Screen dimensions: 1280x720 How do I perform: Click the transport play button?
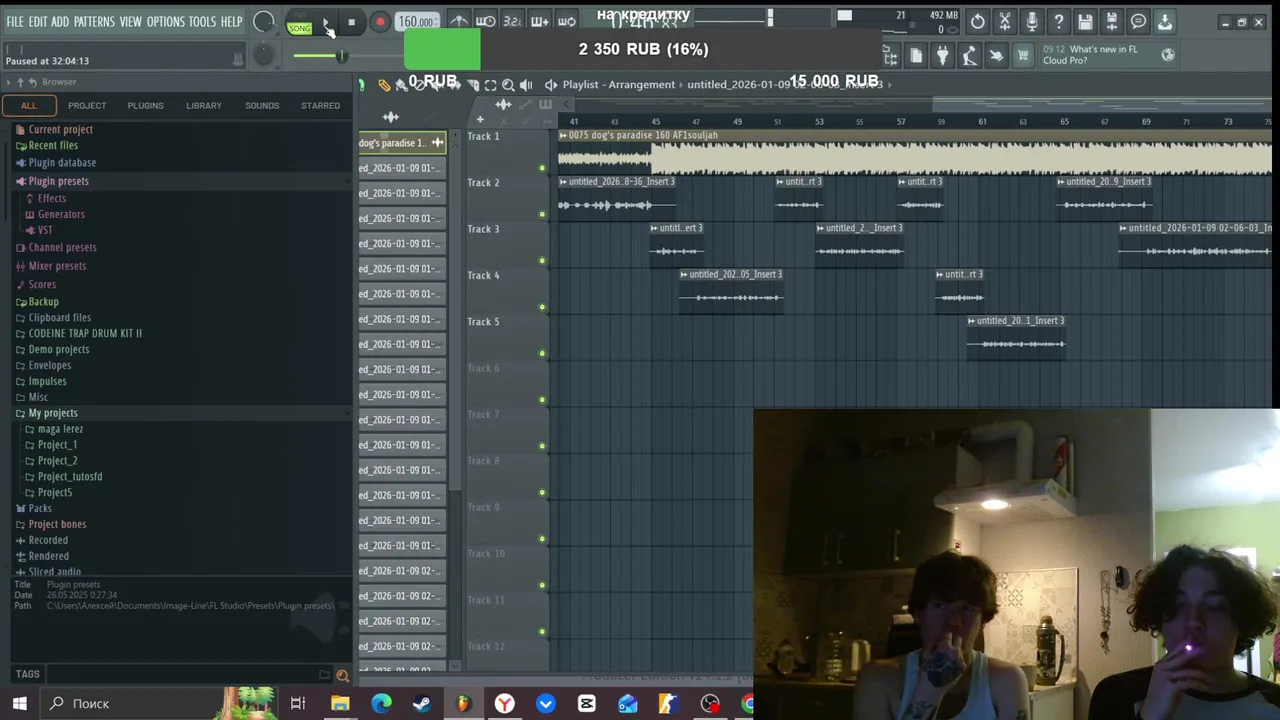tap(326, 22)
